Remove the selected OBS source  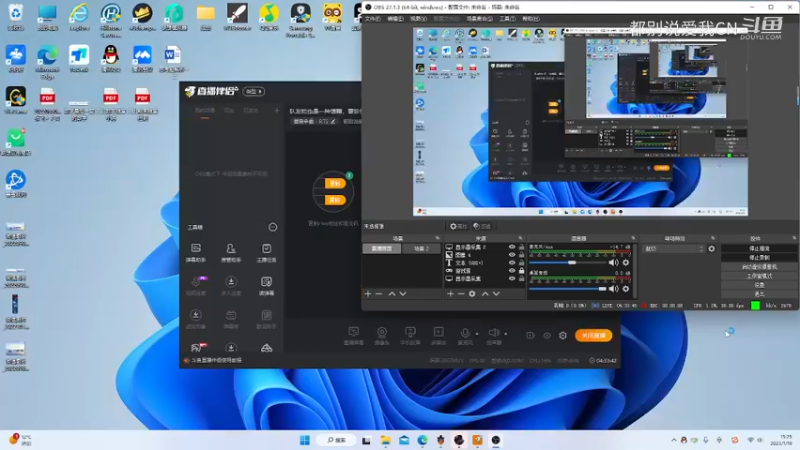(x=461, y=294)
